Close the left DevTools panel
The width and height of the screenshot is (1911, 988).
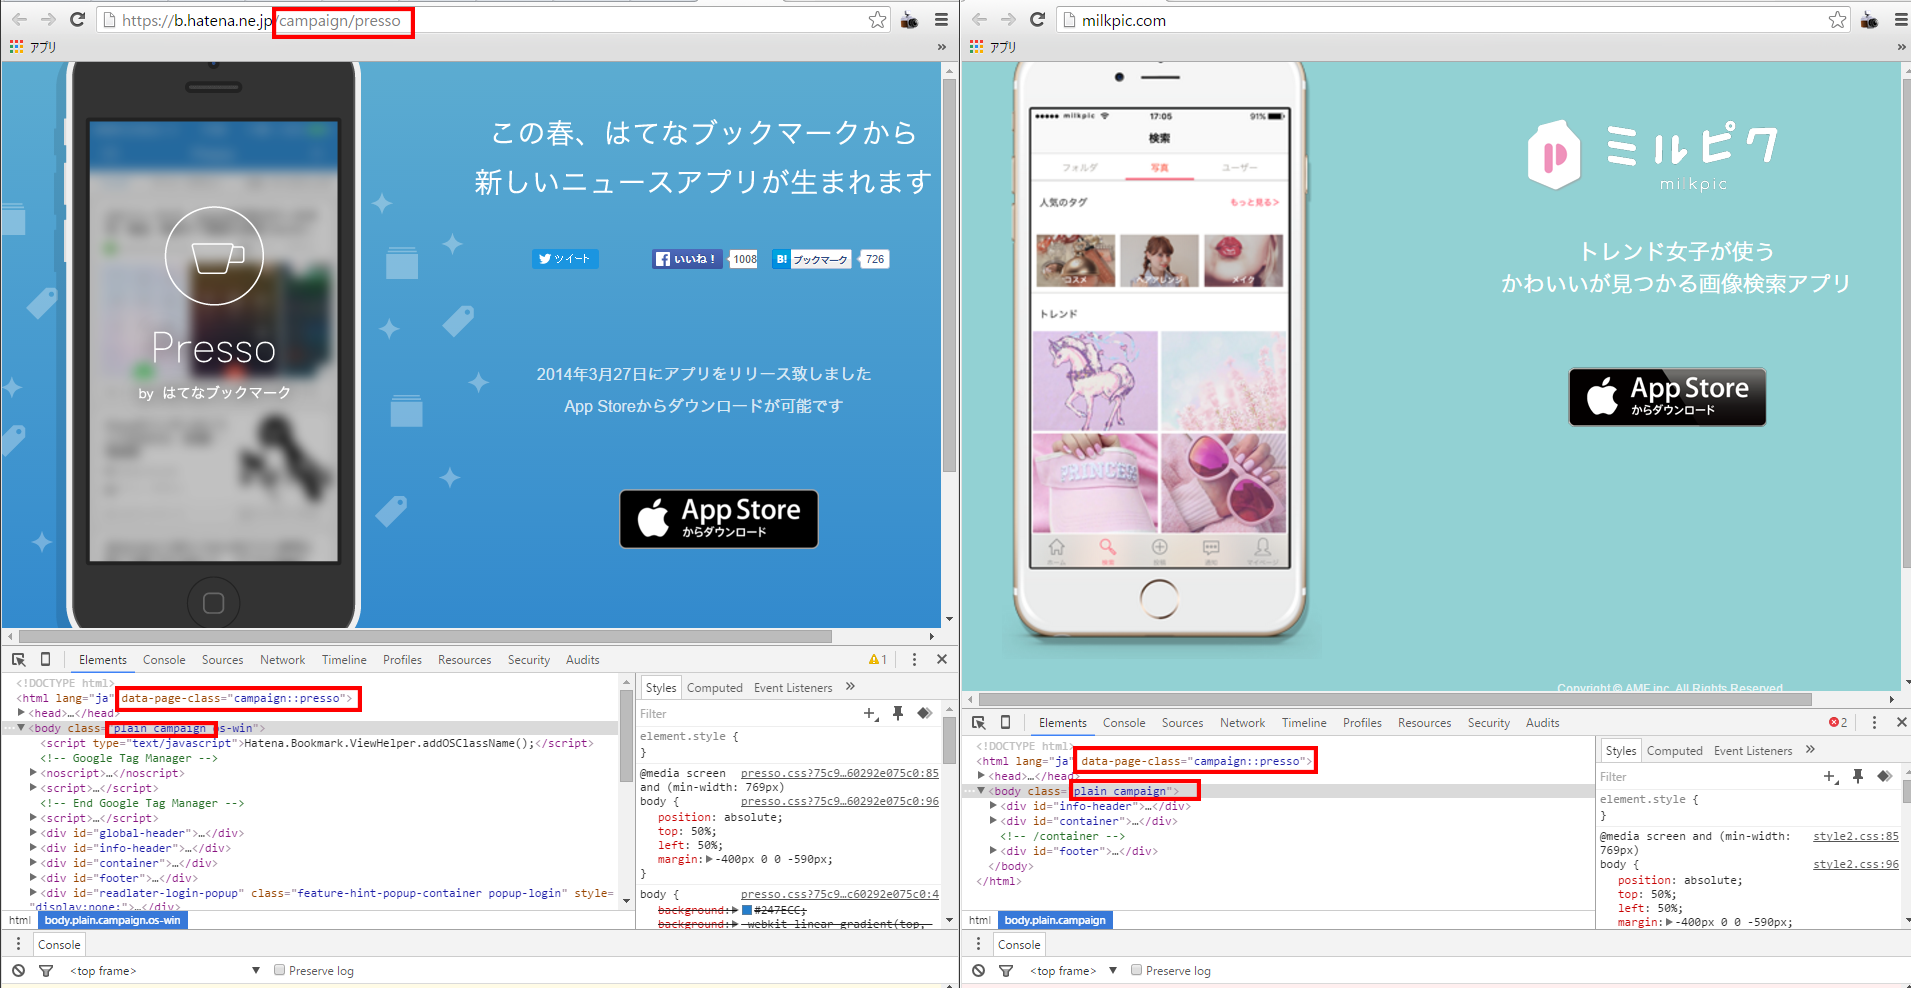point(941,660)
